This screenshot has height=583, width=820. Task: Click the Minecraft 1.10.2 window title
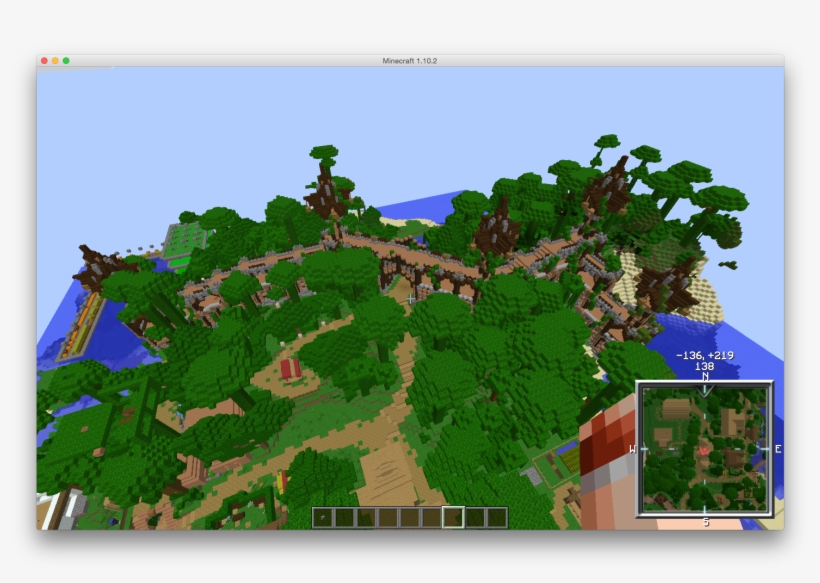pyautogui.click(x=409, y=59)
